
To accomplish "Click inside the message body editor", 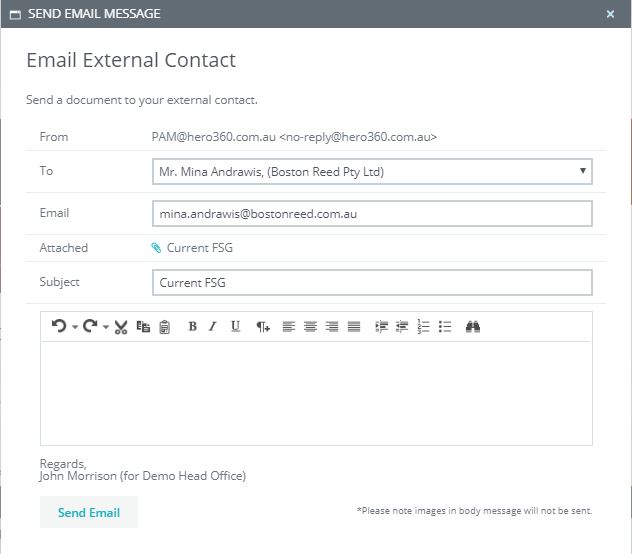I will pos(316,393).
